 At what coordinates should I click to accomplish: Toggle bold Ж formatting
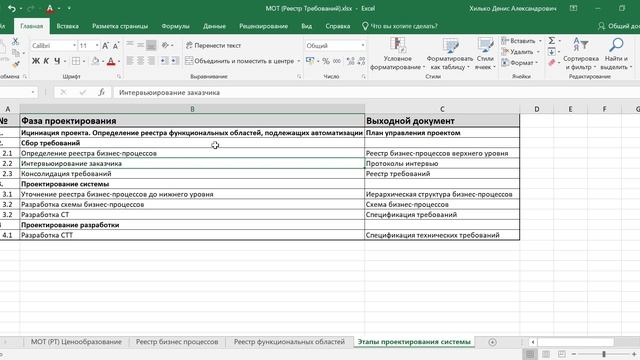pyautogui.click(x=36, y=61)
